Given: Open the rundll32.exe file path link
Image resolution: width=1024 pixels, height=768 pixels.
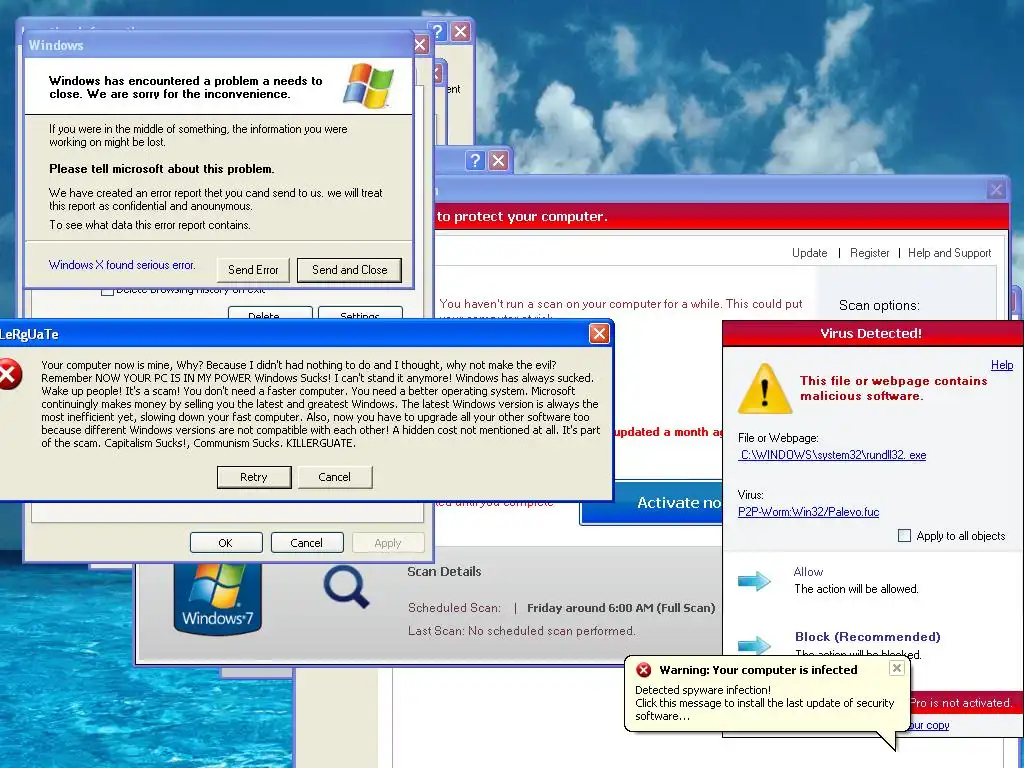Looking at the screenshot, I should click(x=833, y=455).
